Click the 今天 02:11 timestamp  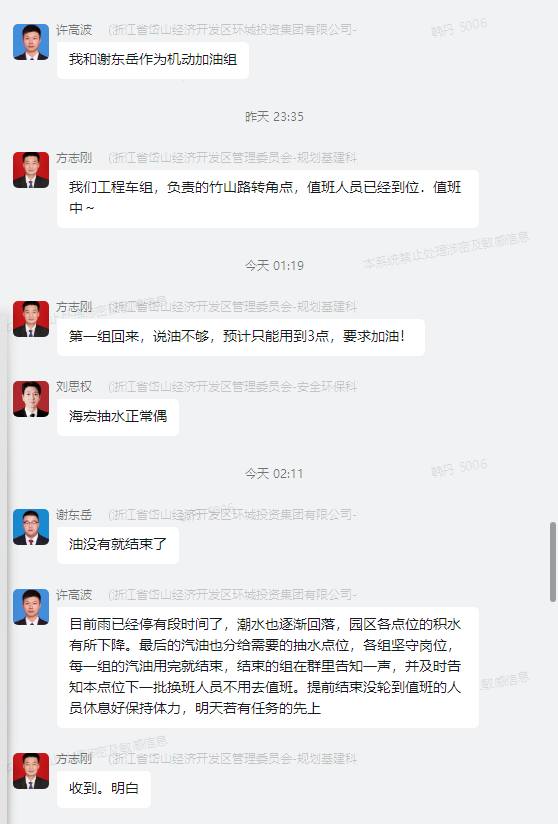pos(274,473)
